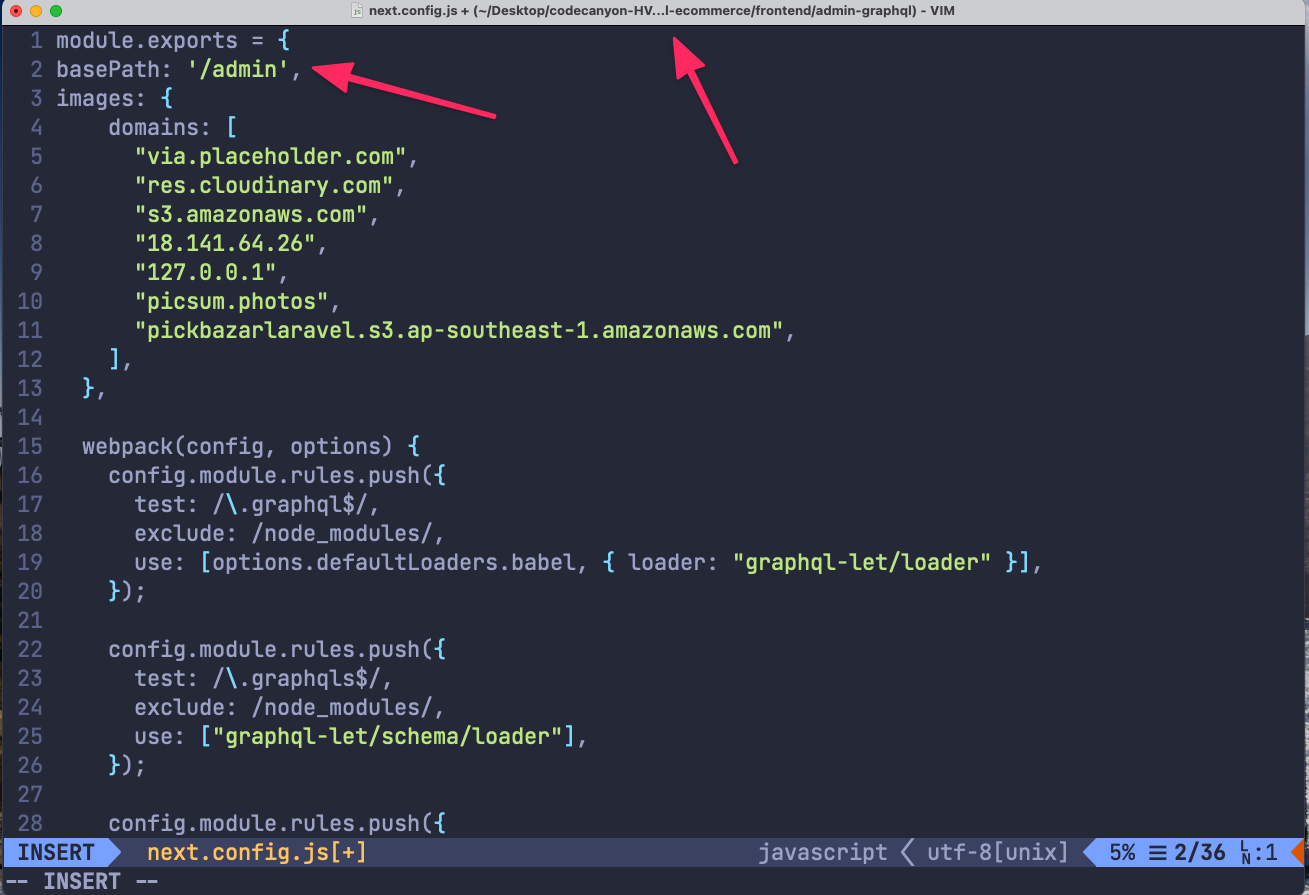Click the "127.0.0.1" string

(205, 273)
